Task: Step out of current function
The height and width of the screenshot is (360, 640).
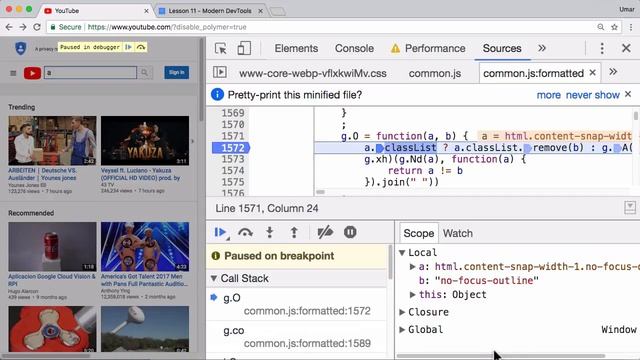Action: pos(294,233)
